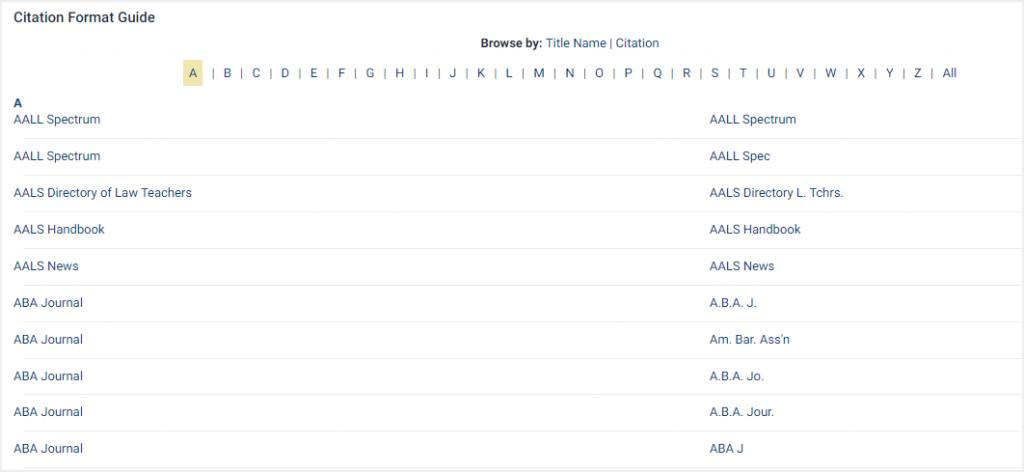Image resolution: width=1024 pixels, height=472 pixels.
Task: Open the first AALL Spectrum title link
Action: point(57,119)
